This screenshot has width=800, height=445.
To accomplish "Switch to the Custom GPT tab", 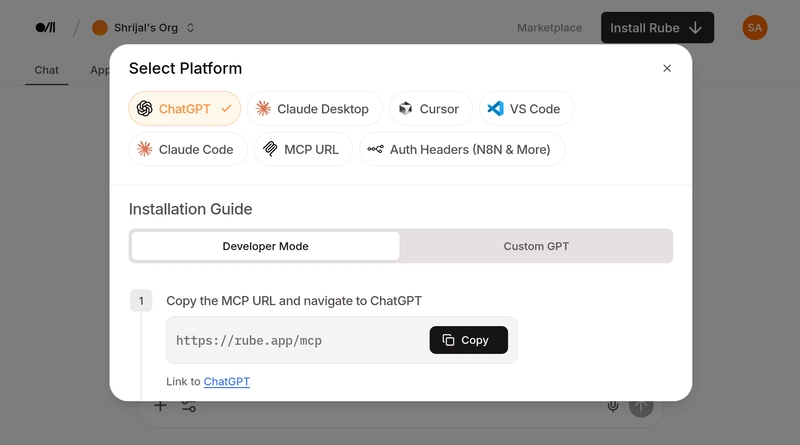I will 536,246.
